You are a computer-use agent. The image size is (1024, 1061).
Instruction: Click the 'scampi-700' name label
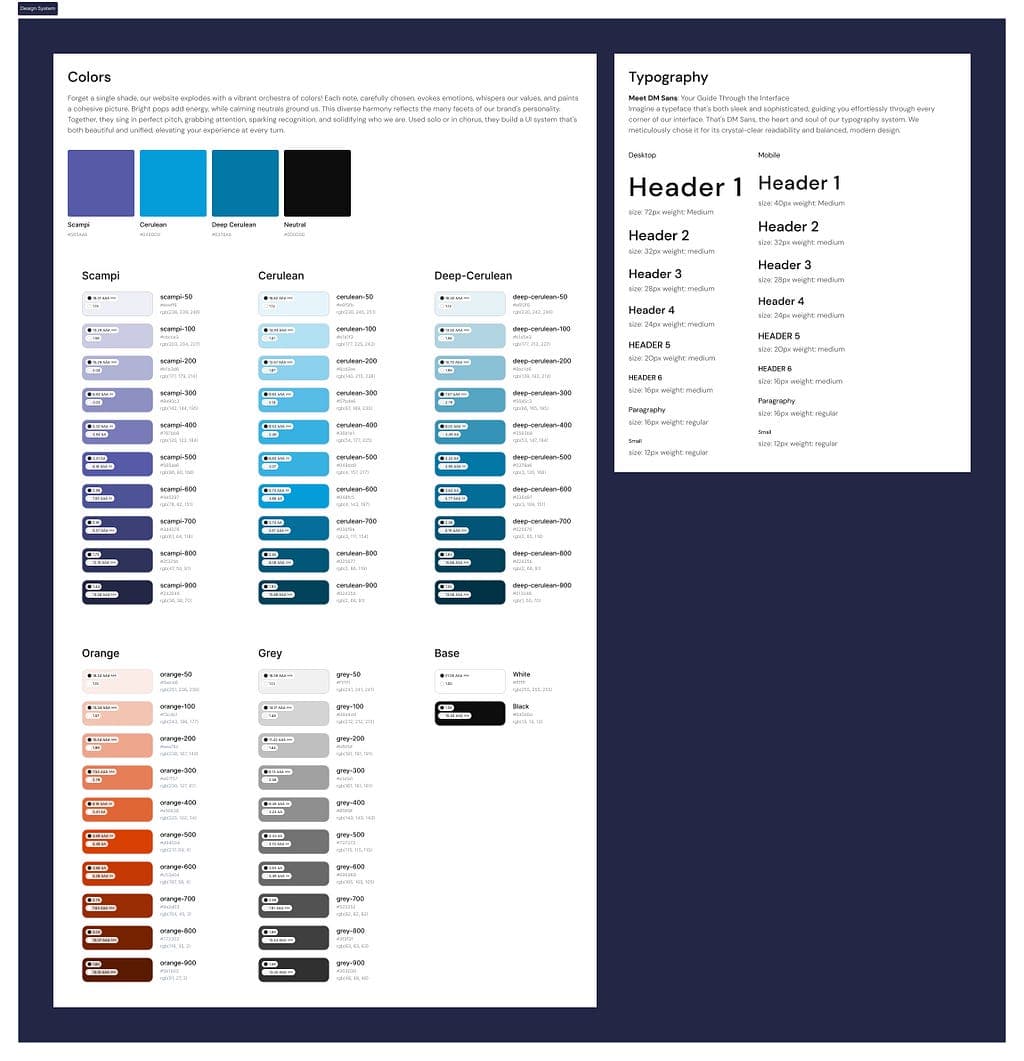tap(178, 521)
